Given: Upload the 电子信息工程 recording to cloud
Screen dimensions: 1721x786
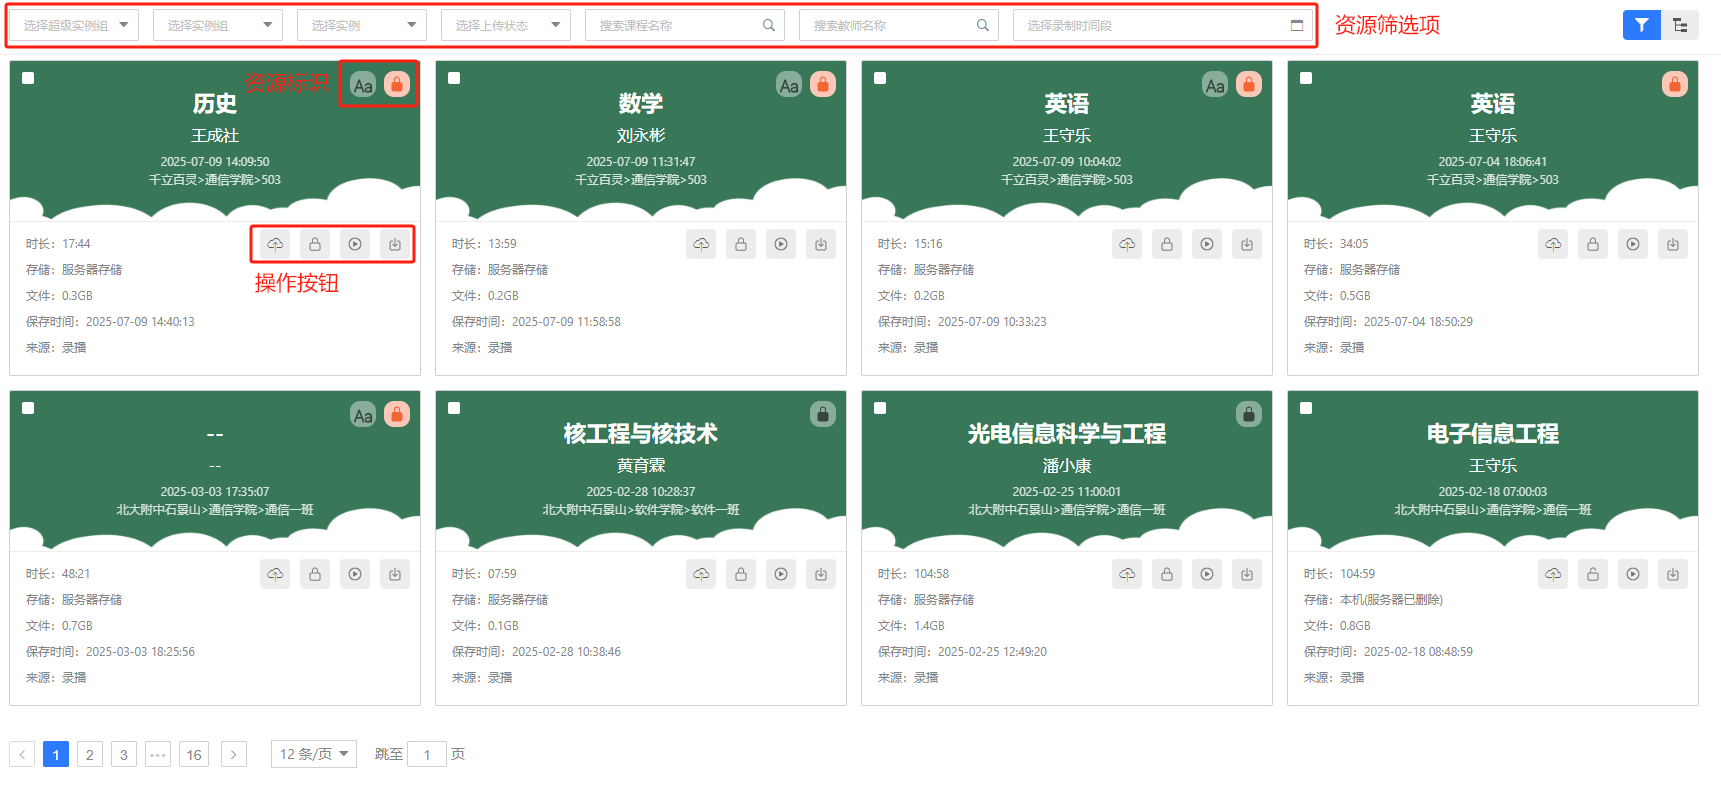Looking at the screenshot, I should pyautogui.click(x=1553, y=574).
